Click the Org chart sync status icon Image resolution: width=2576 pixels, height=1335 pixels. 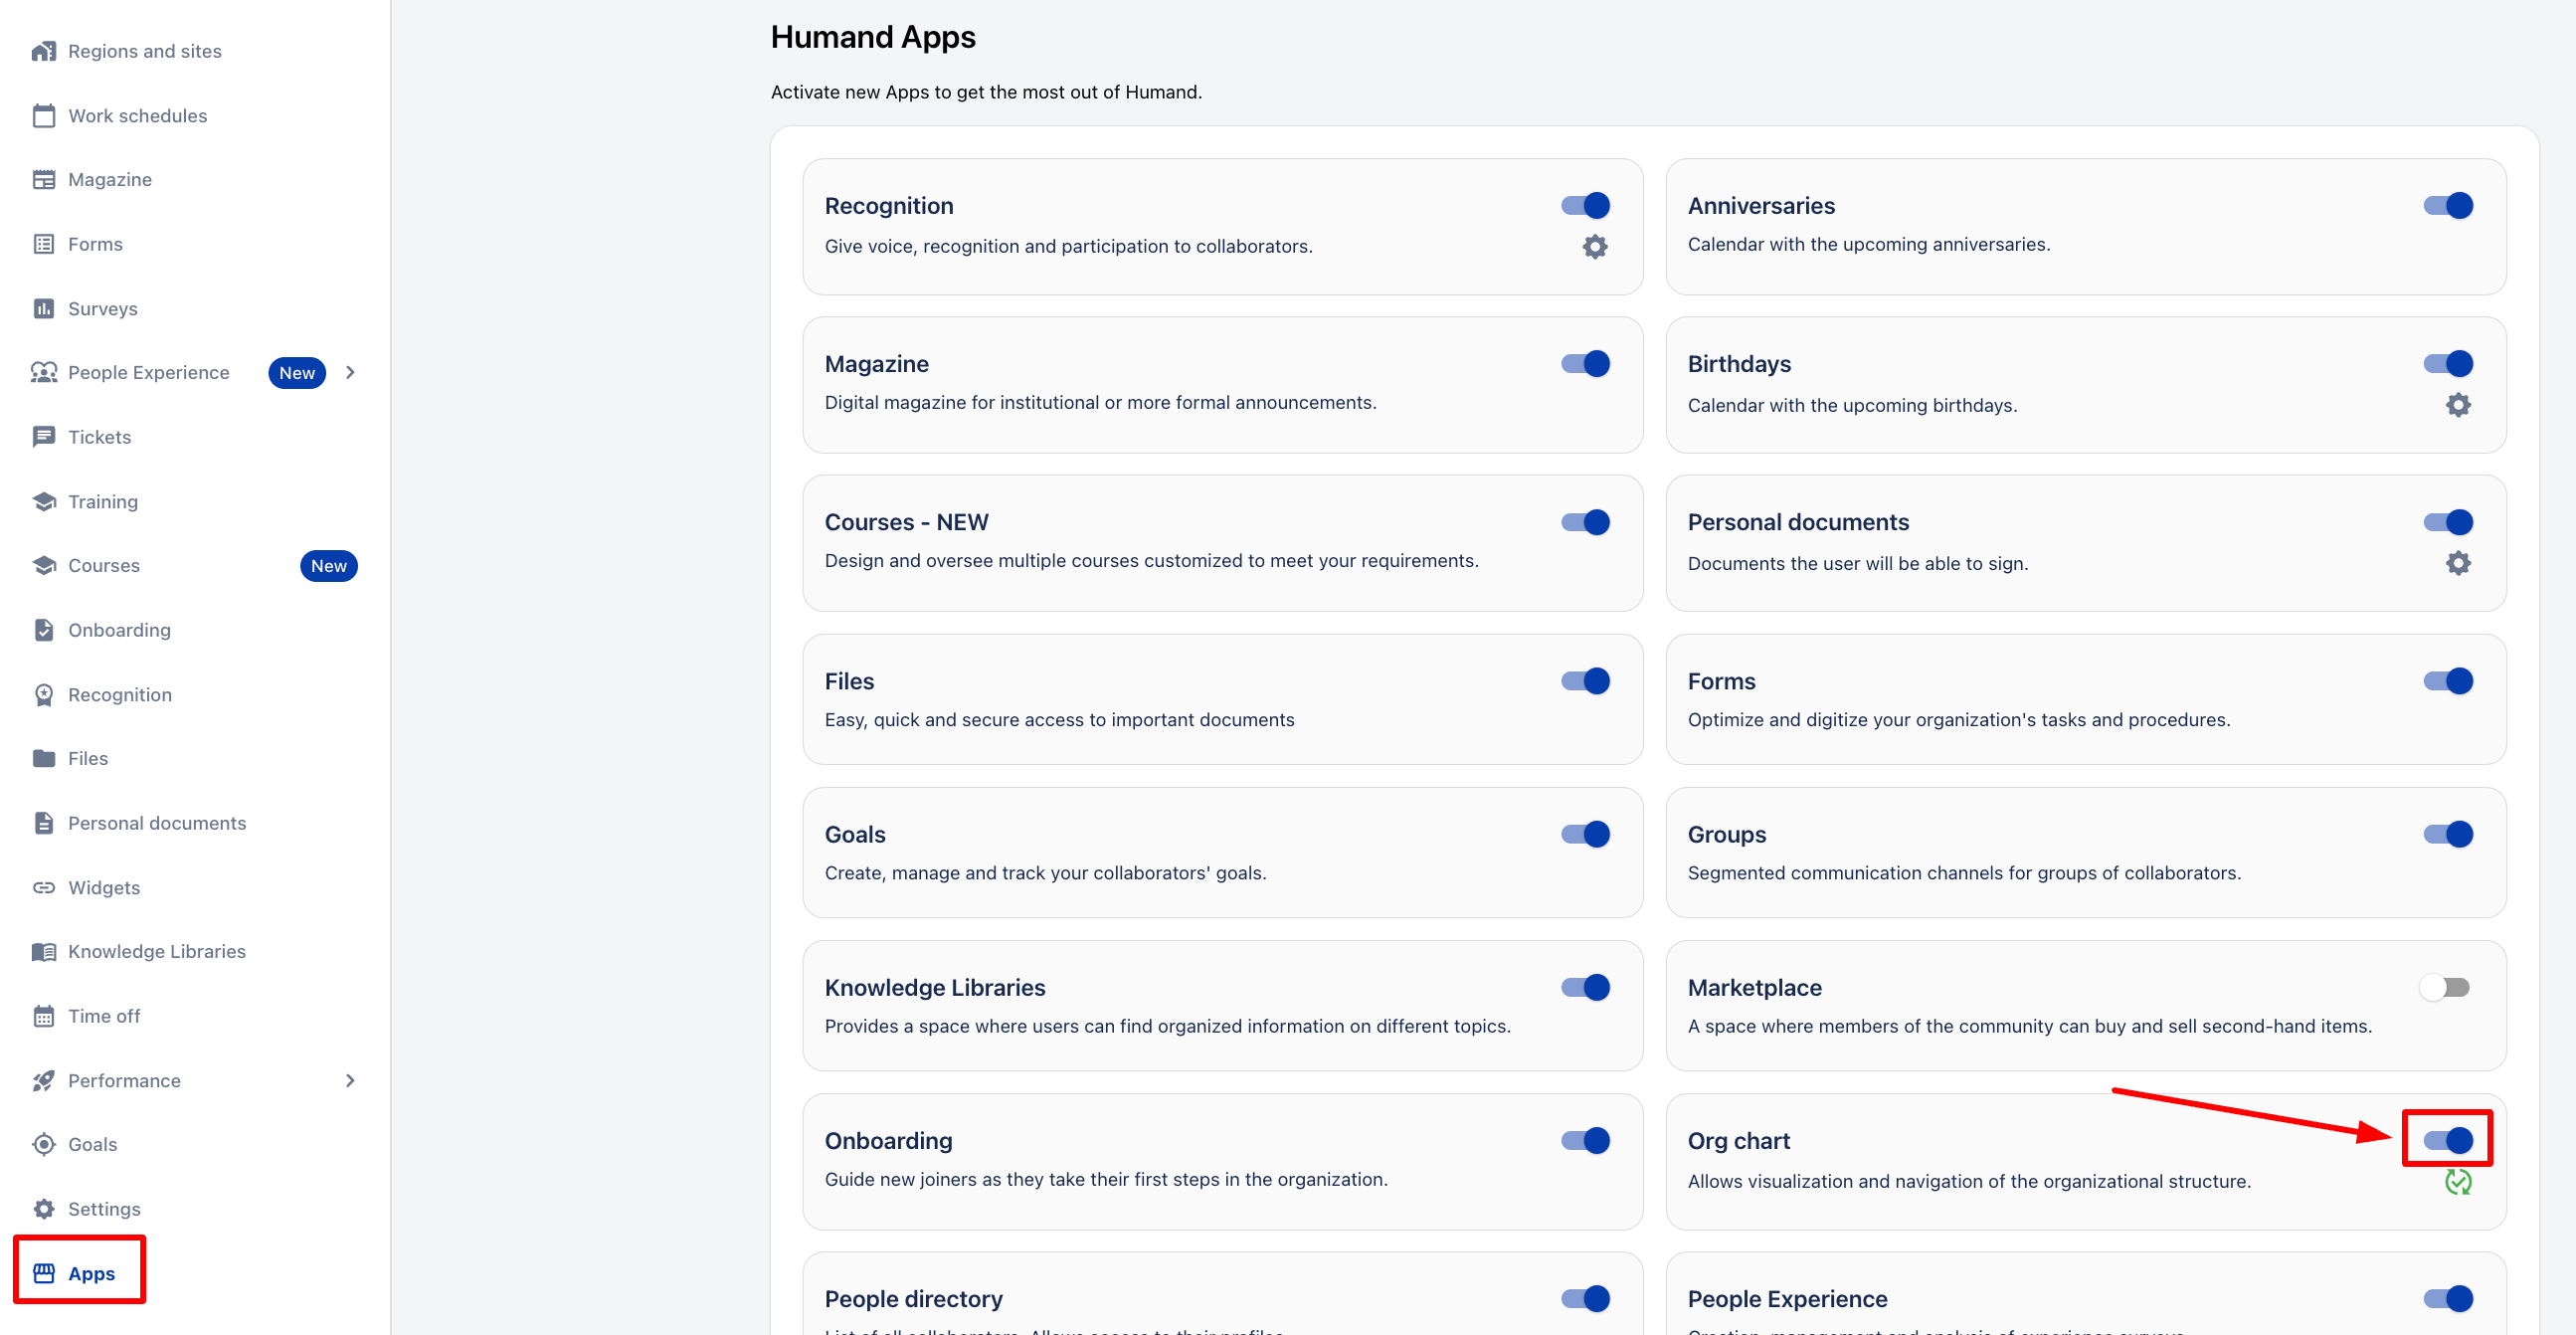[2458, 1182]
